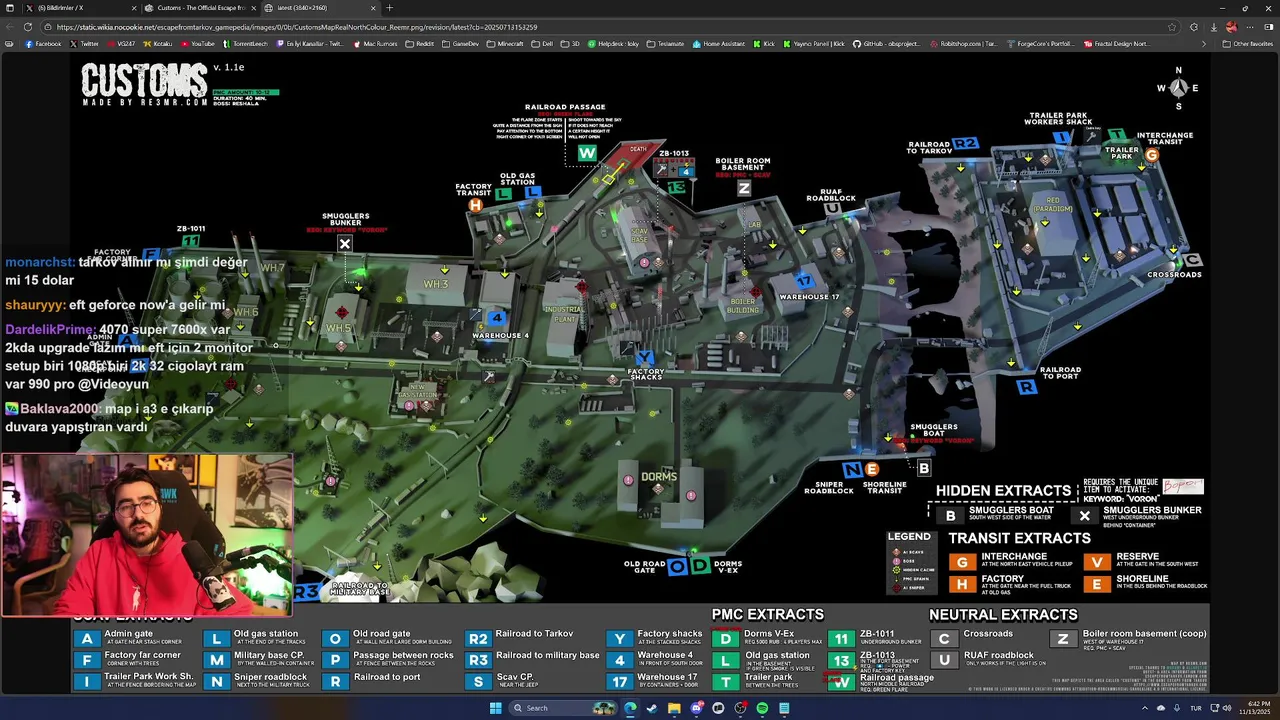Expand the Other favorites folder
Image resolution: width=1280 pixels, height=720 pixels.
[1247, 44]
